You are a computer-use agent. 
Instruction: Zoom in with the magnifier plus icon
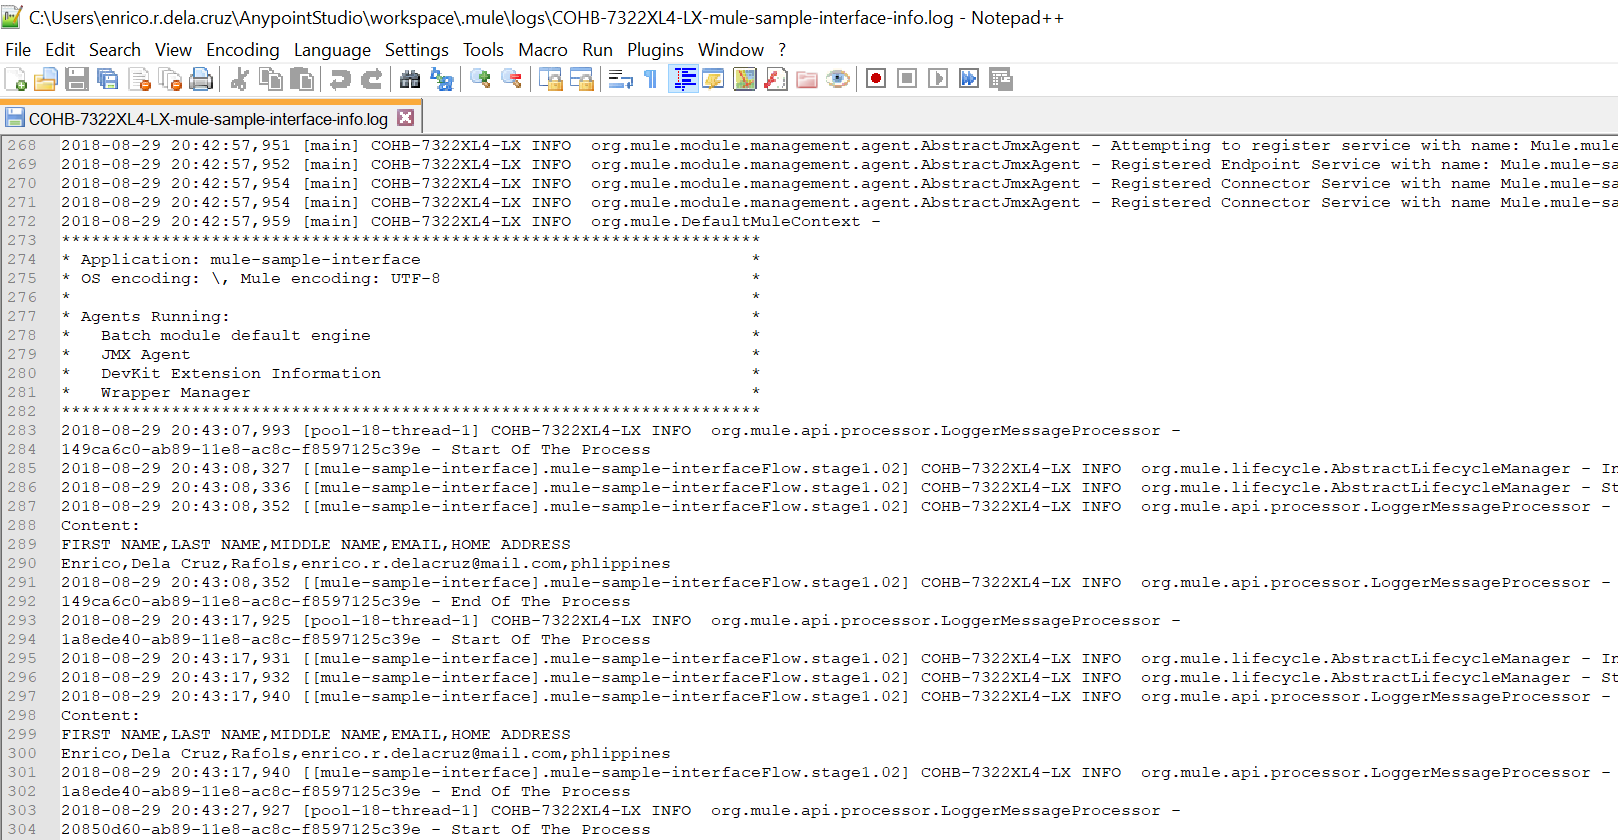[480, 79]
